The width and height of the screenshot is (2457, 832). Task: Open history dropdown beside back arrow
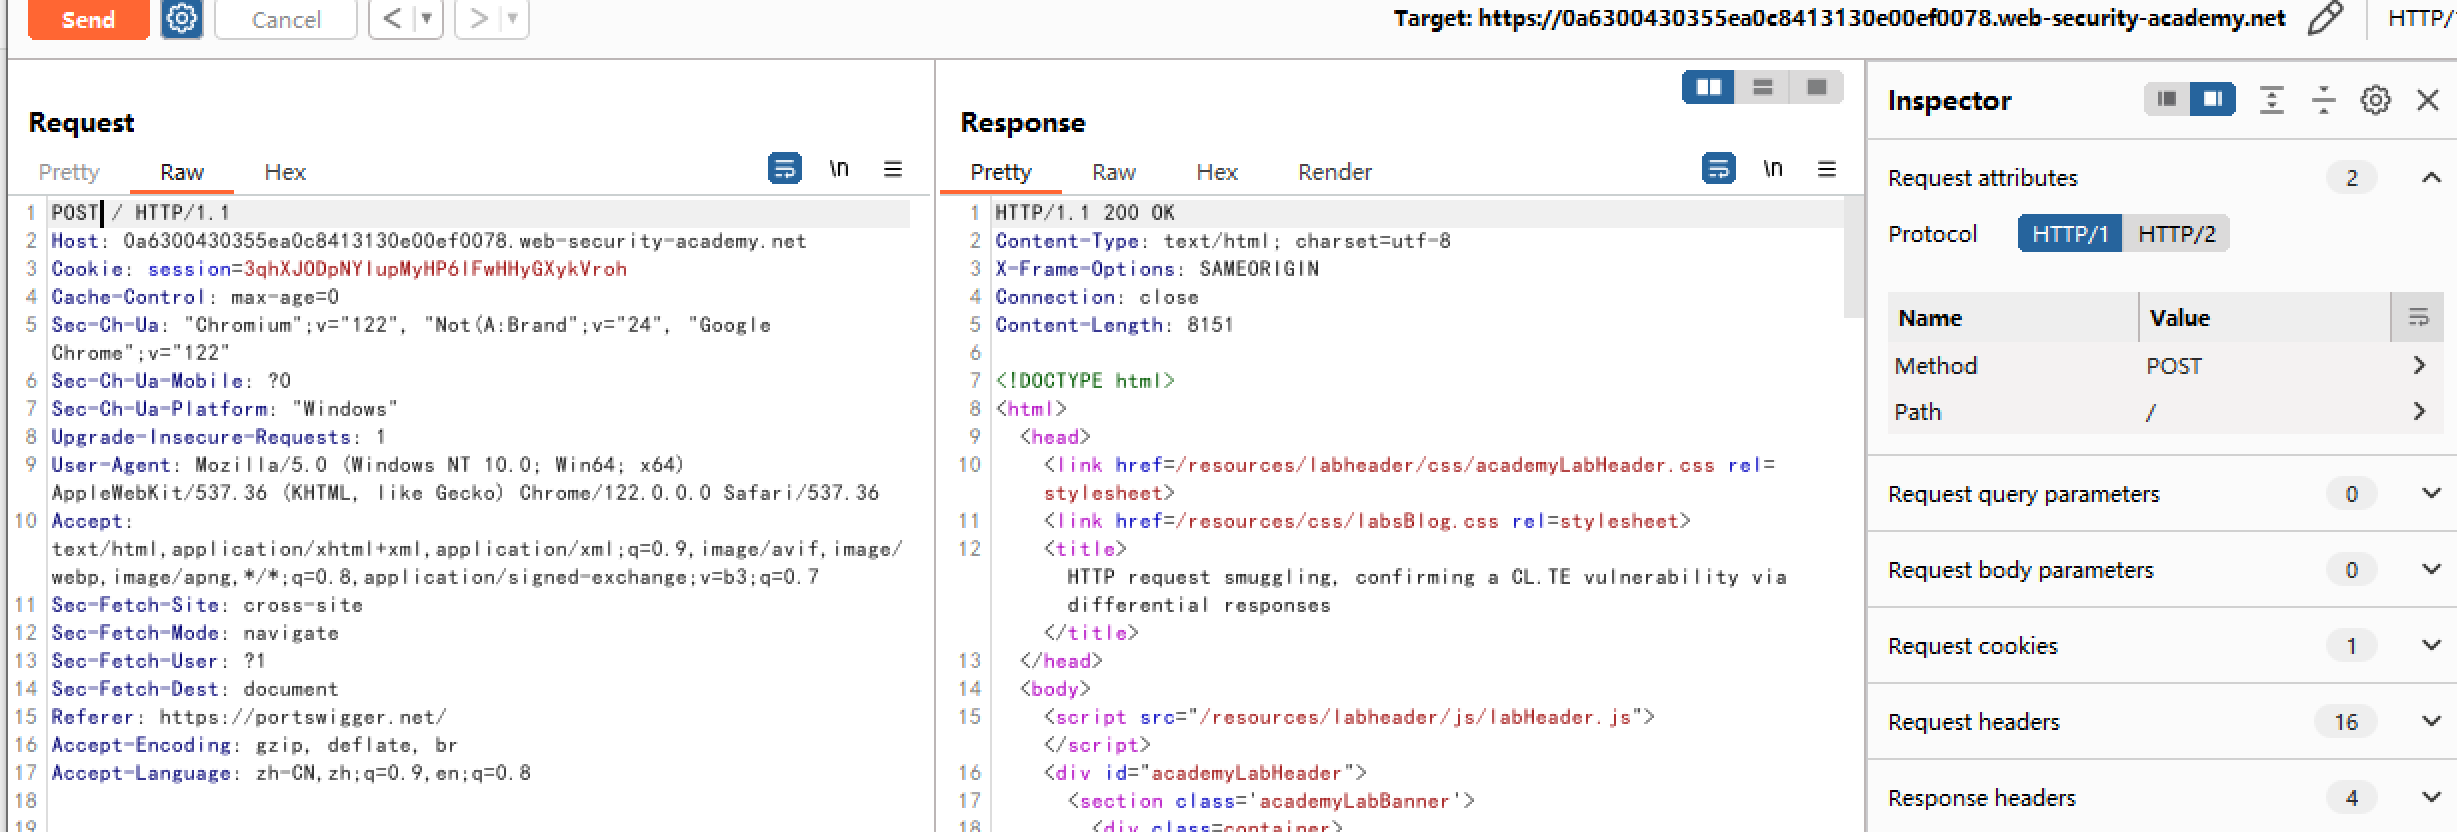point(428,19)
